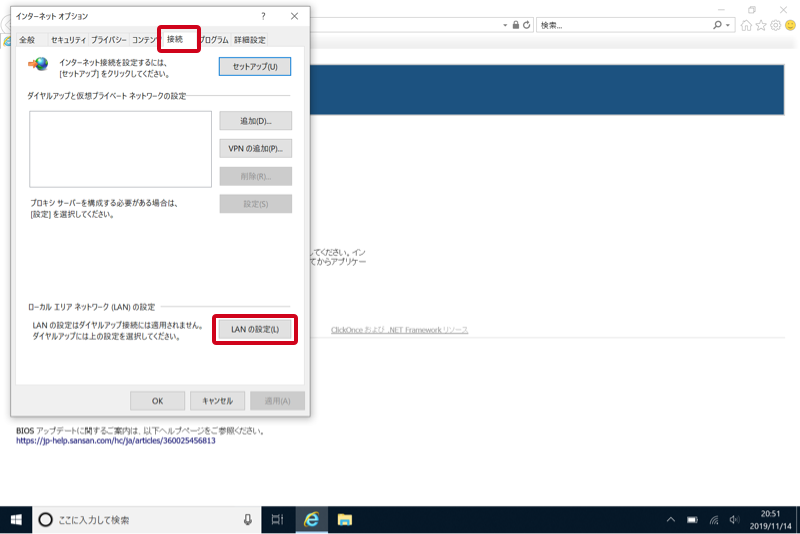Close the Internet Options dialog
Viewport: 800px width, 534px height.
294,16
